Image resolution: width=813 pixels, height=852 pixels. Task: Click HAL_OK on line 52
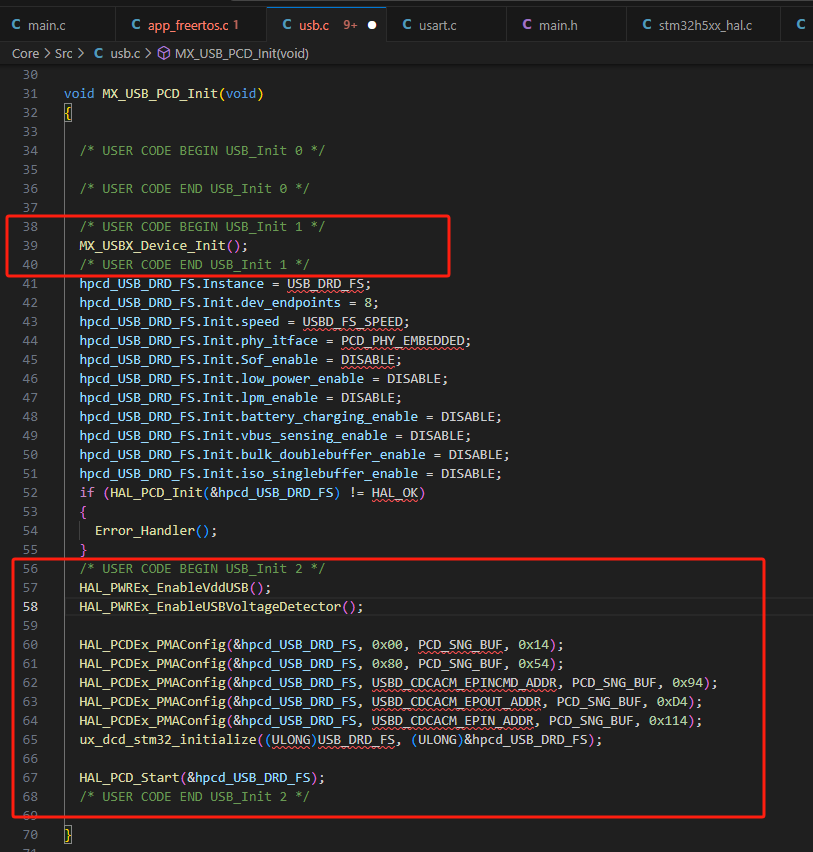point(395,493)
